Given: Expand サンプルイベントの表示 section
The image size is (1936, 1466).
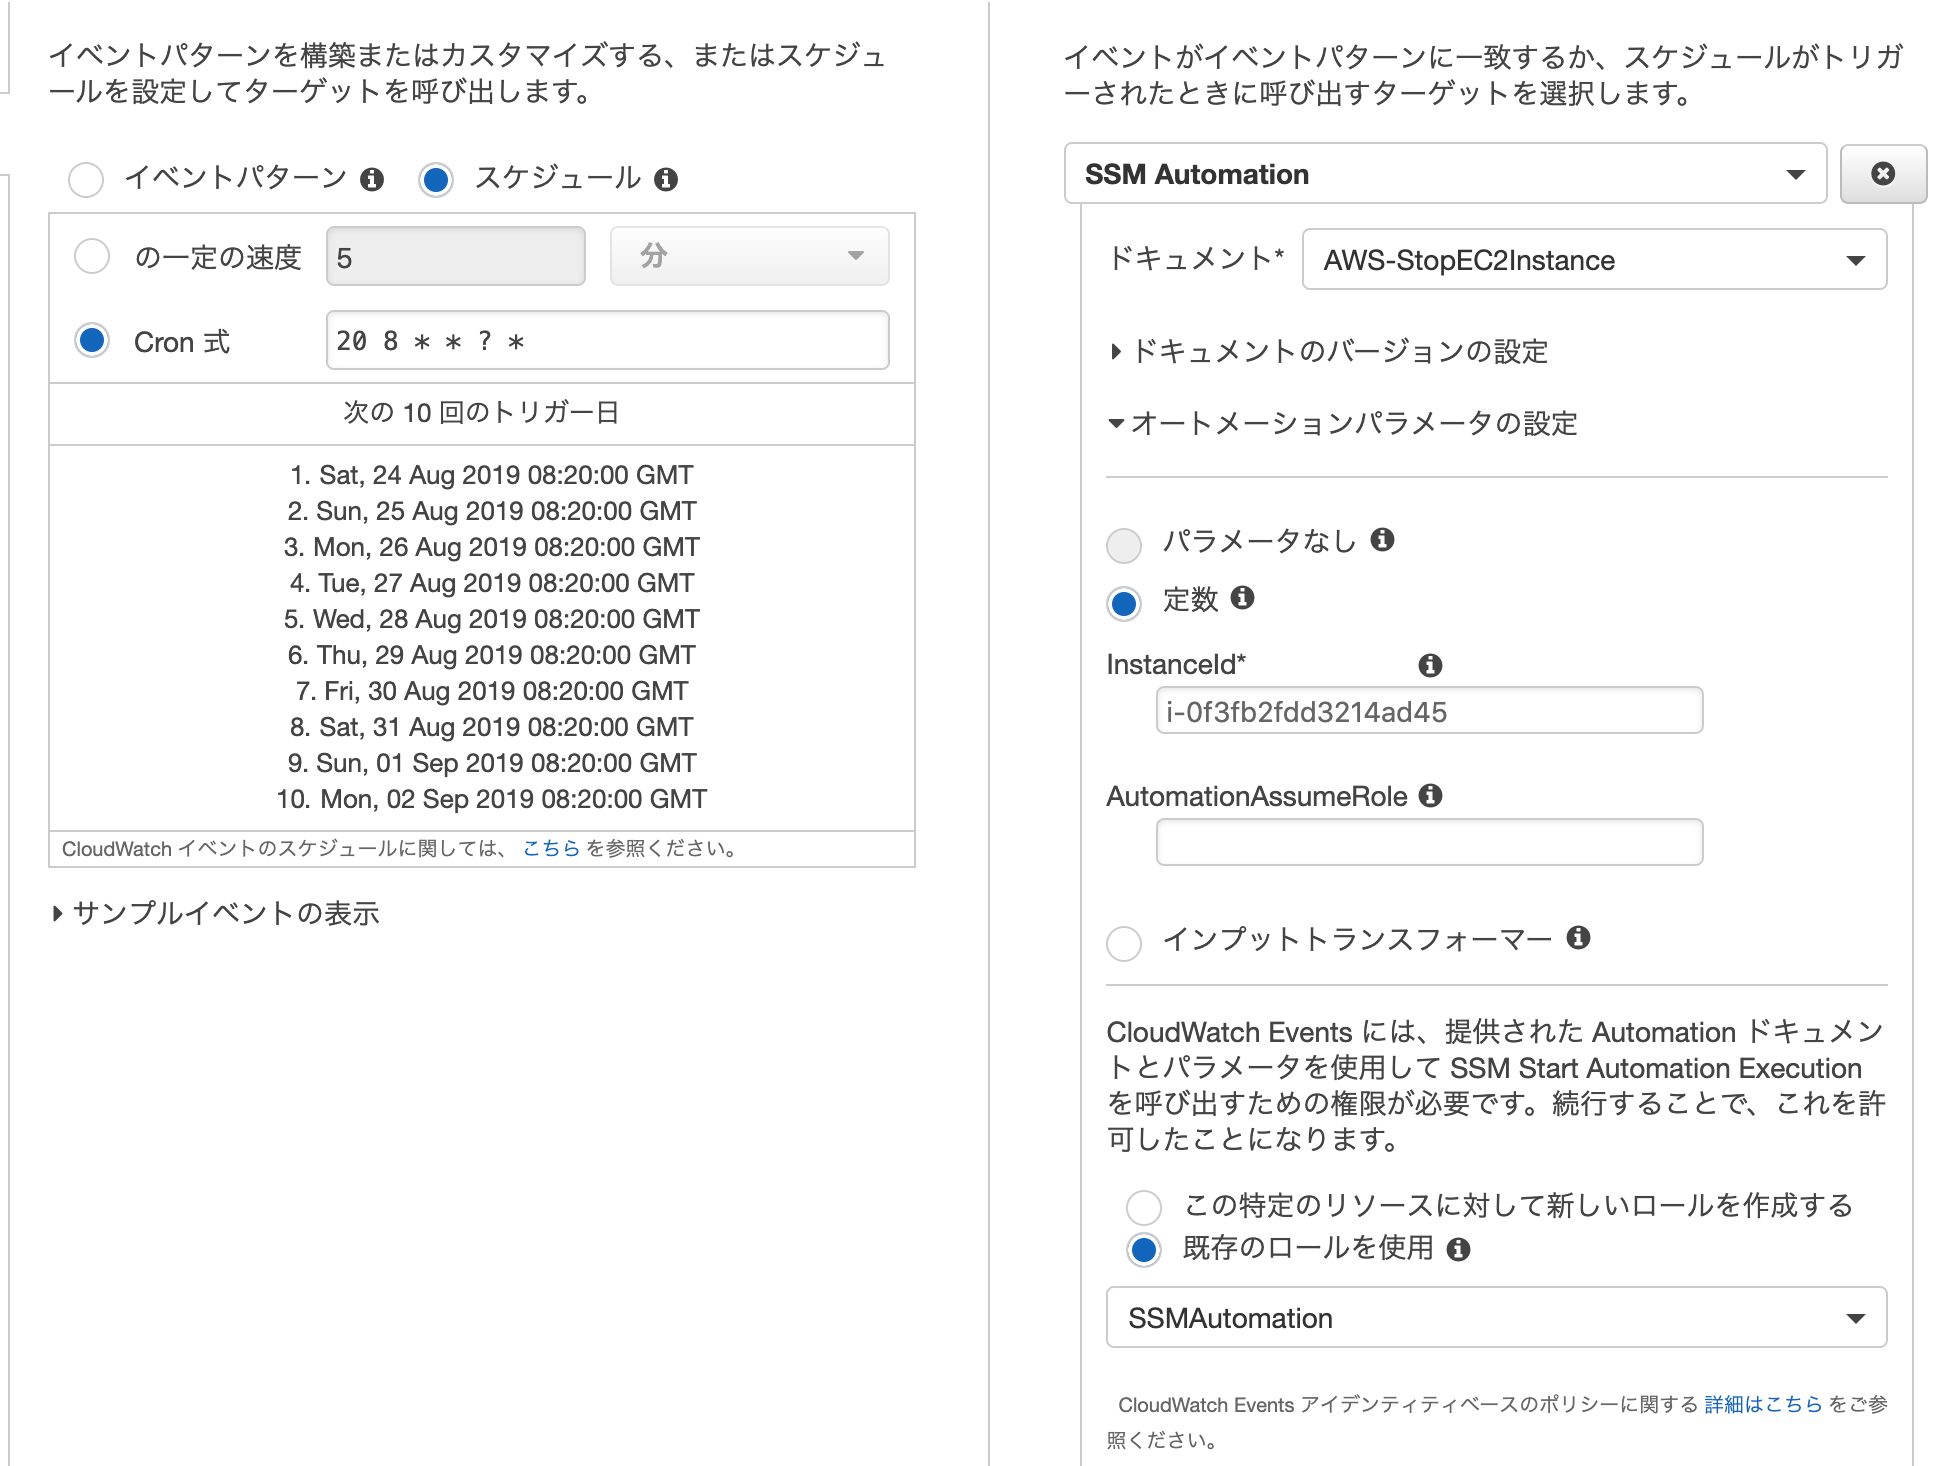Looking at the screenshot, I should point(216,913).
